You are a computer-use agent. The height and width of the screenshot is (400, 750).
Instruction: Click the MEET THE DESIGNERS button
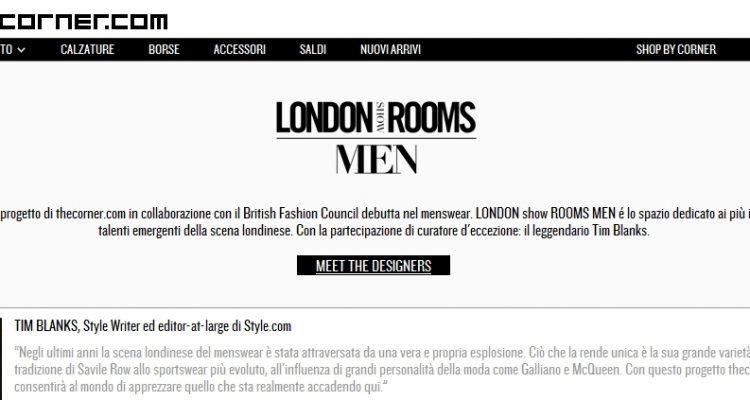pos(374,266)
